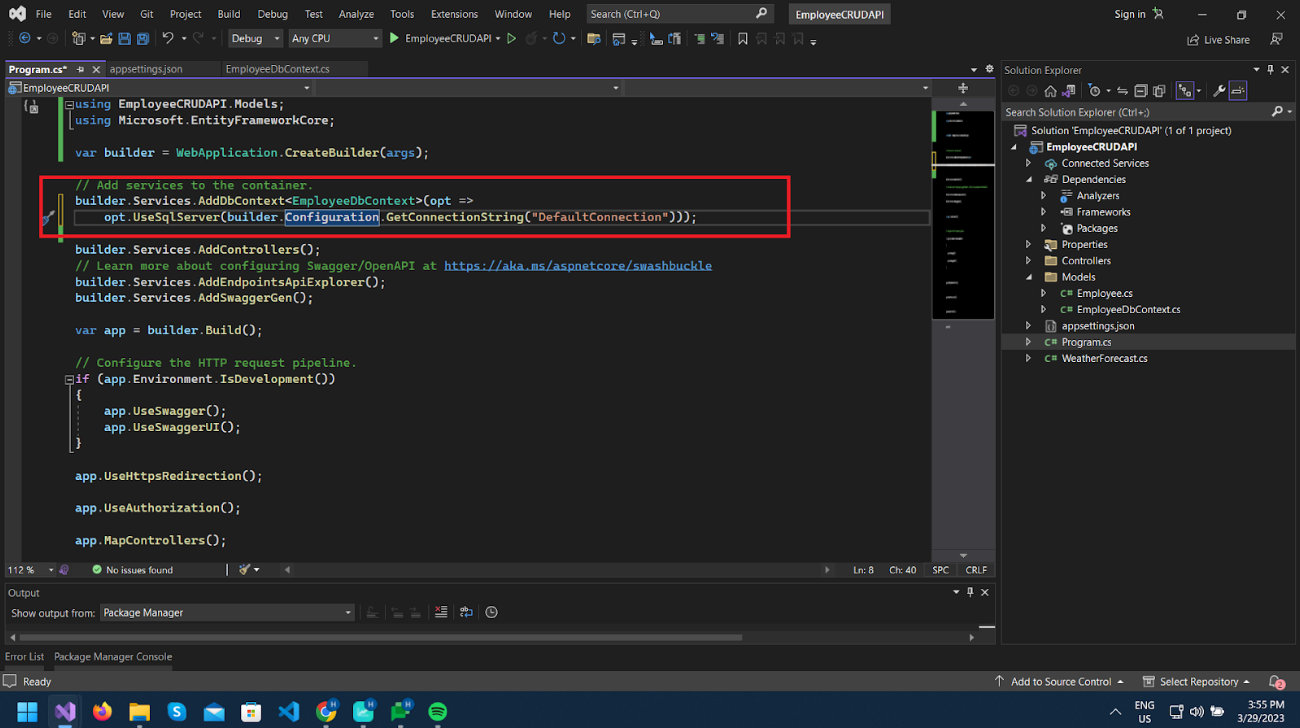Click the Live Share button

point(1218,40)
